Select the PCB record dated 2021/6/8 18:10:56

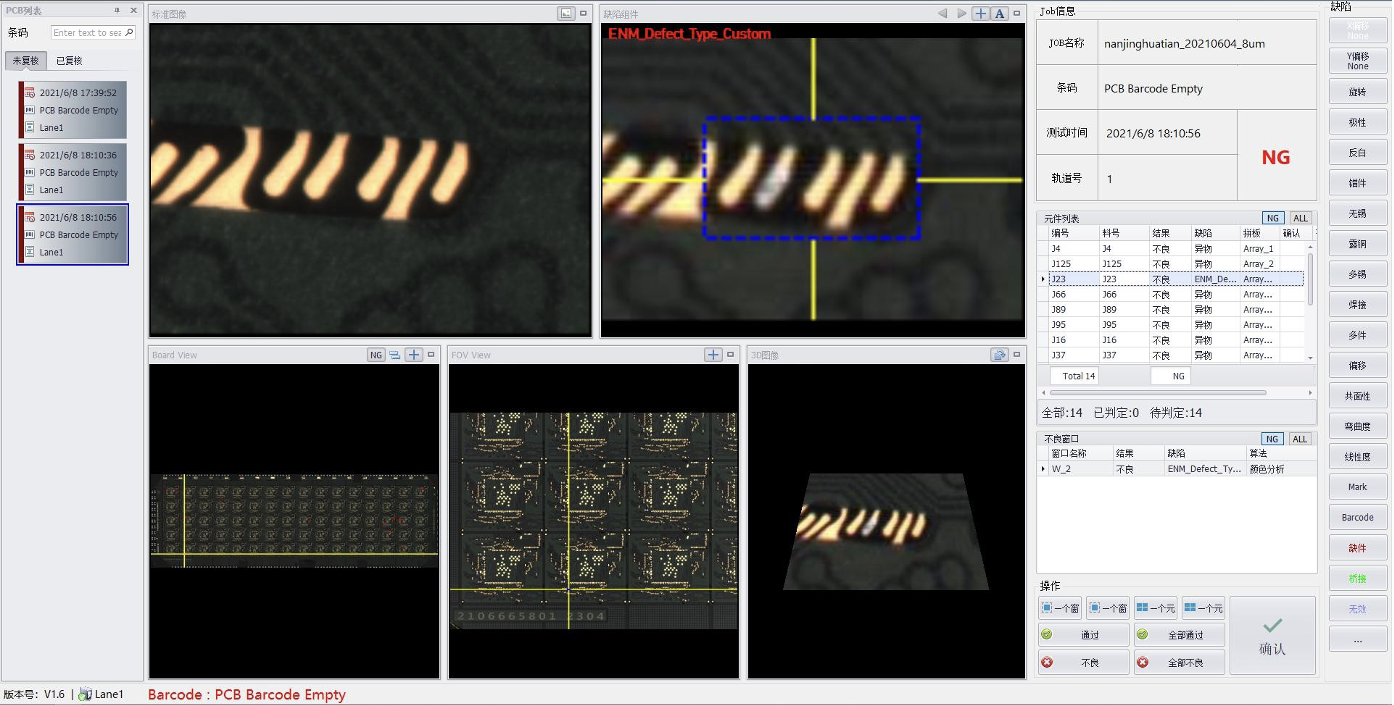(x=72, y=234)
